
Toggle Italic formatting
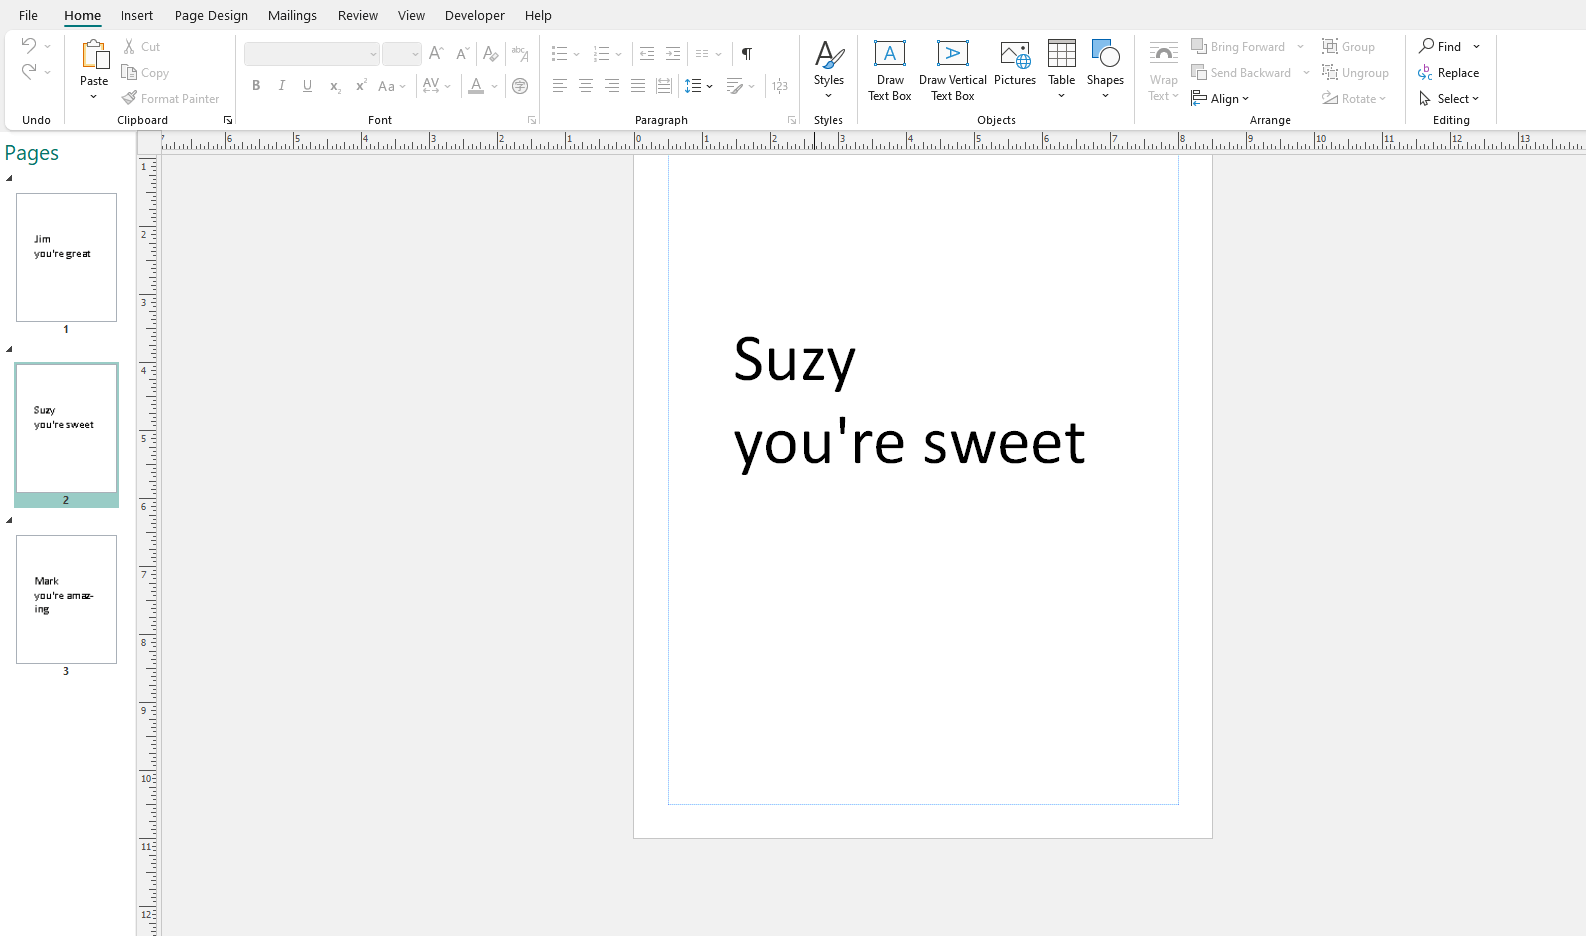(282, 86)
